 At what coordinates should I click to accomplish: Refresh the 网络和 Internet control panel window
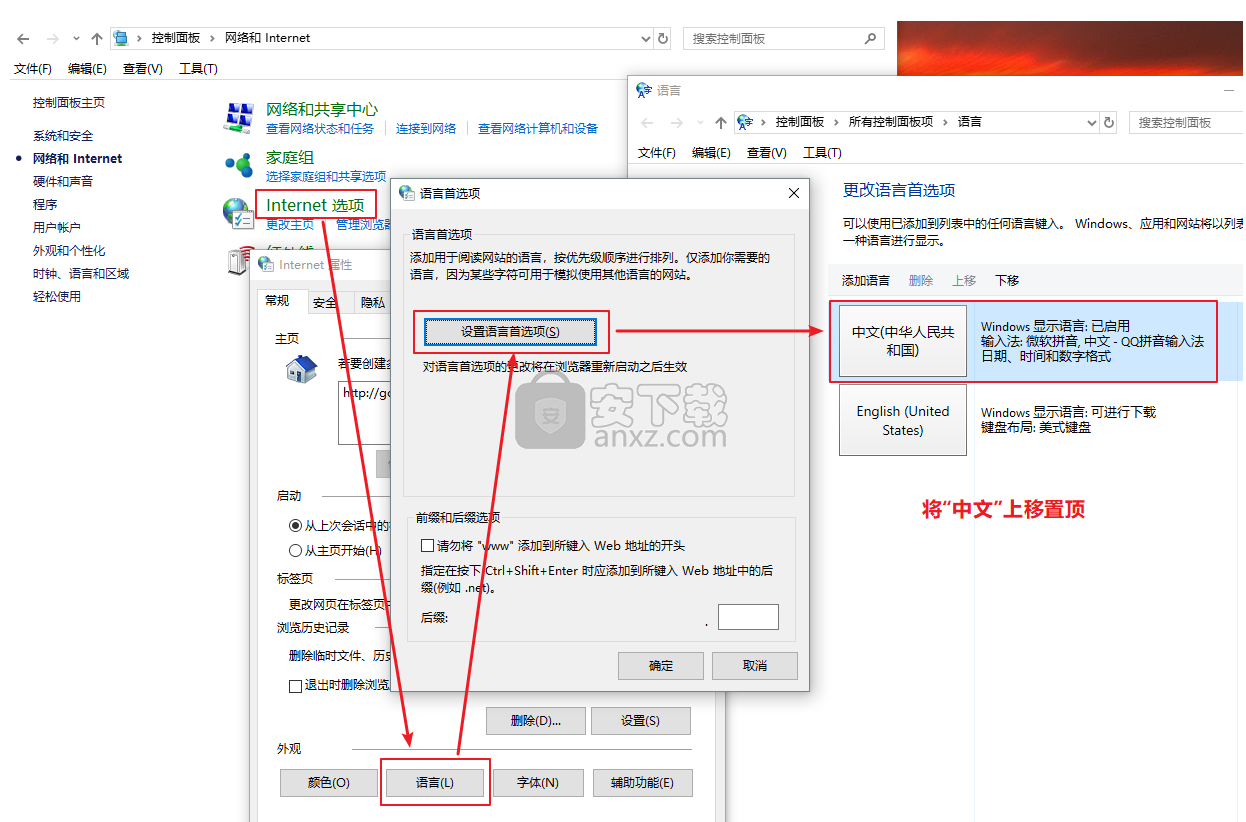click(663, 39)
